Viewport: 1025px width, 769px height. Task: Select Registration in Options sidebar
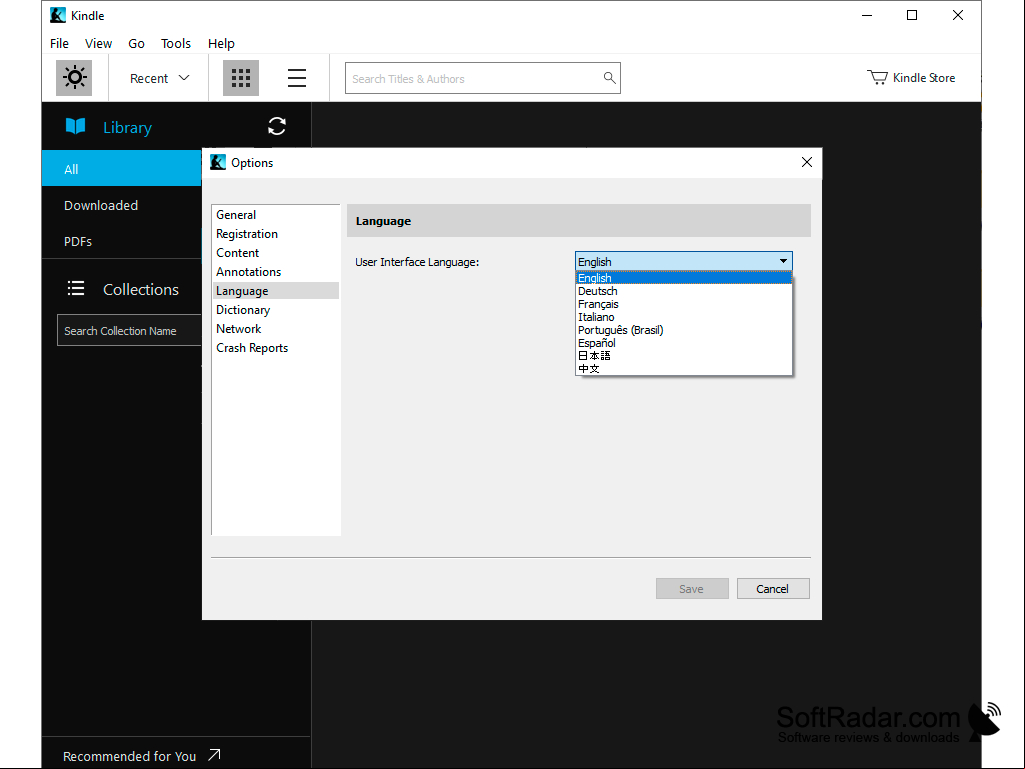click(275, 233)
